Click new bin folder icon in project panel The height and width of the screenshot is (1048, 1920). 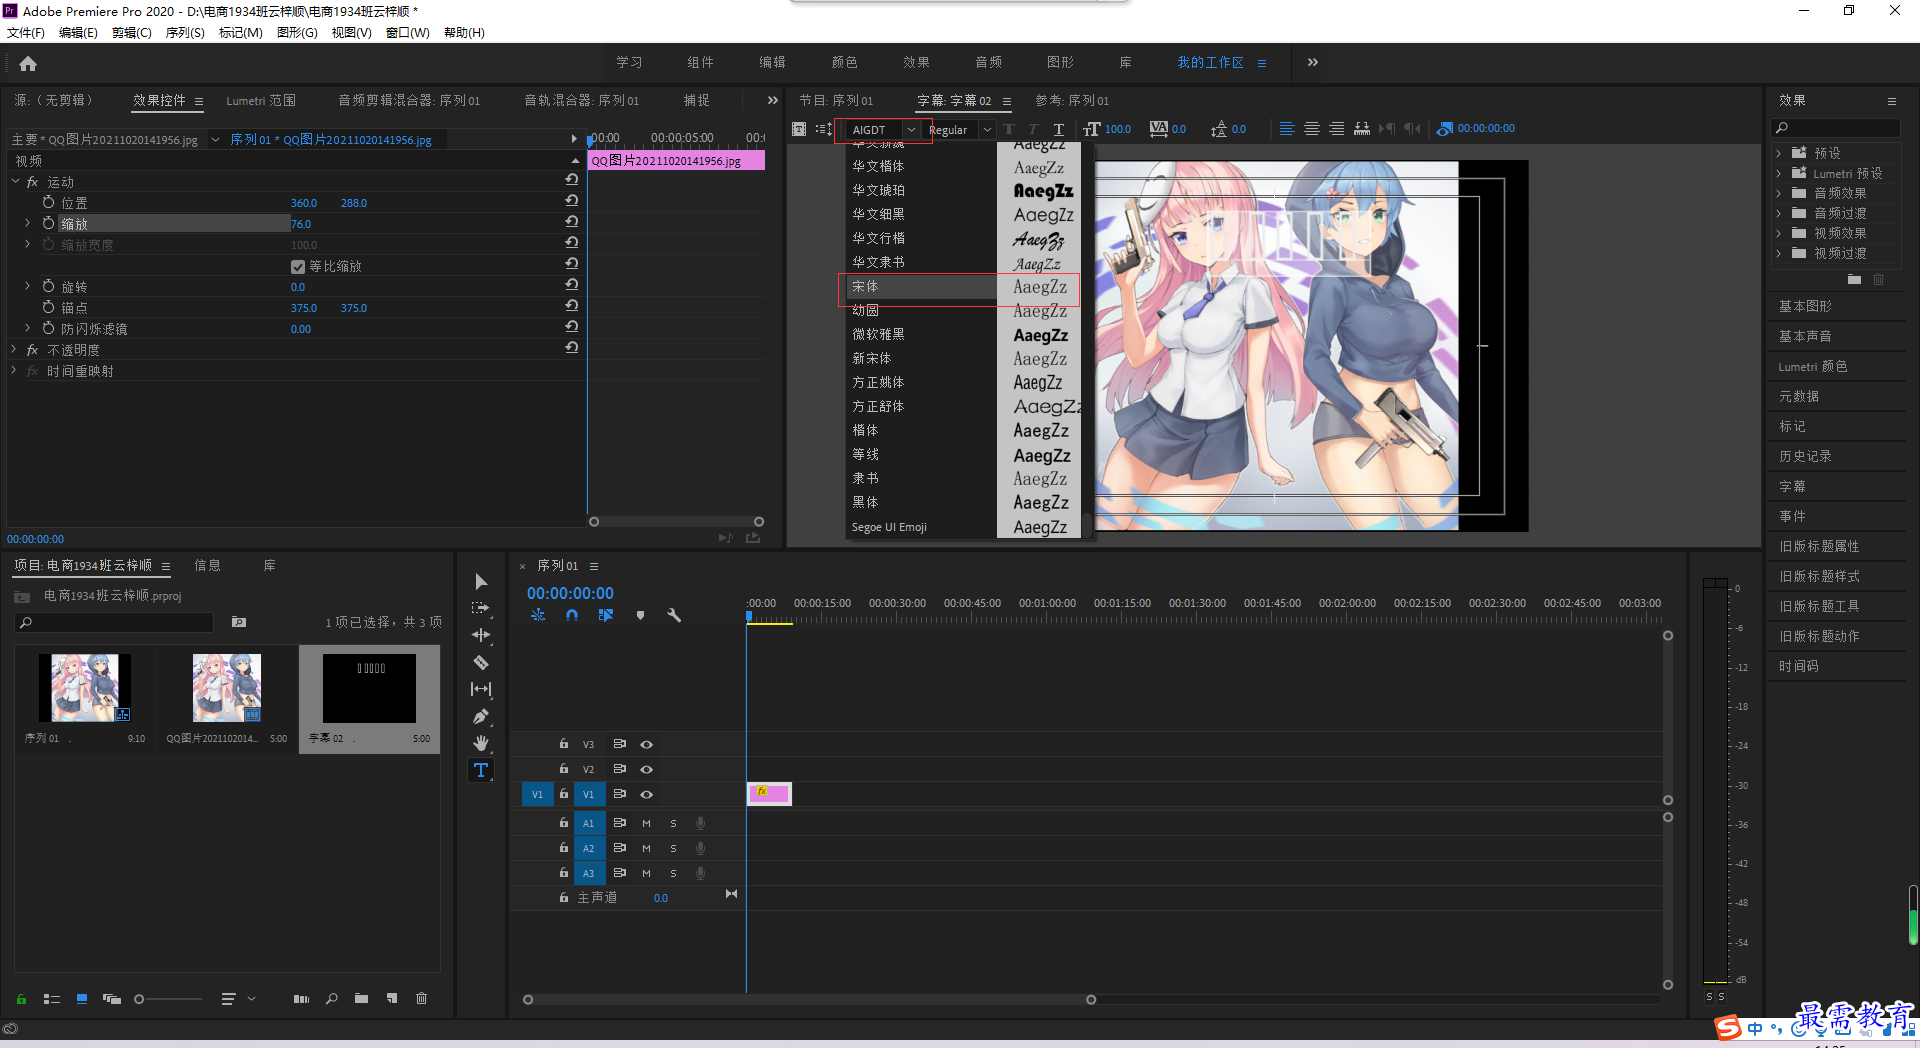pyautogui.click(x=361, y=998)
